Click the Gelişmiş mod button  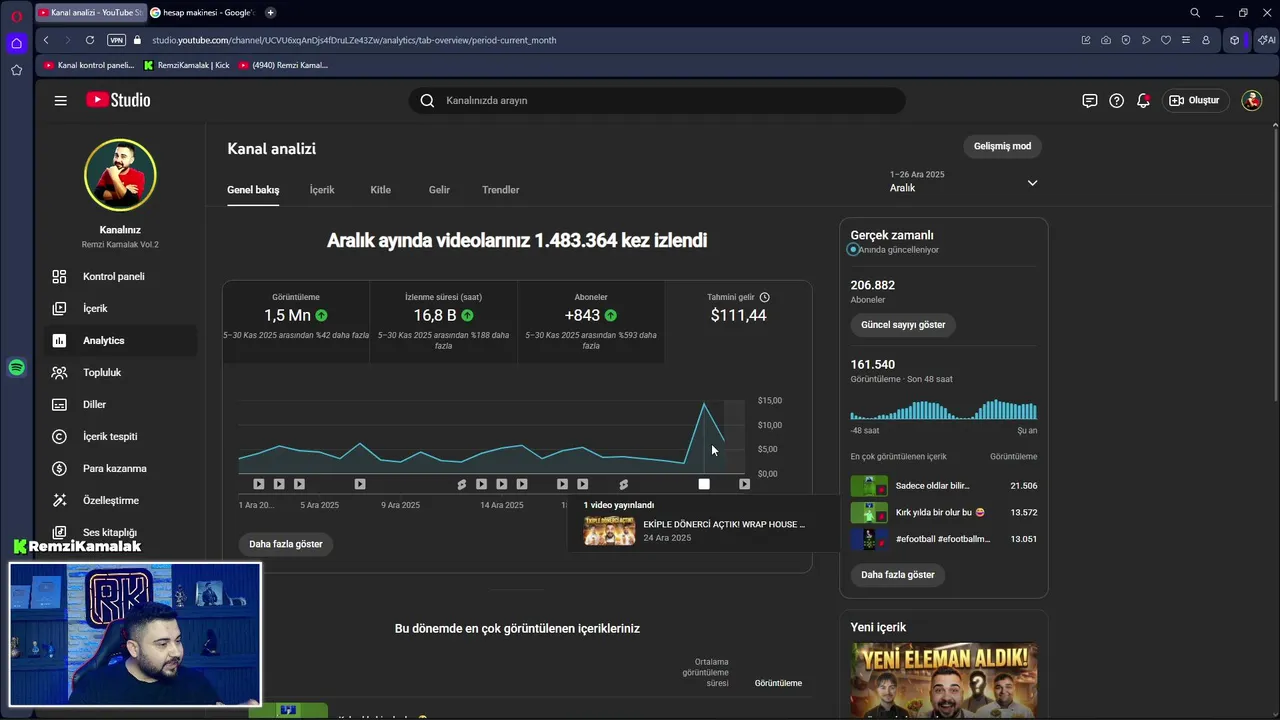(x=1003, y=146)
